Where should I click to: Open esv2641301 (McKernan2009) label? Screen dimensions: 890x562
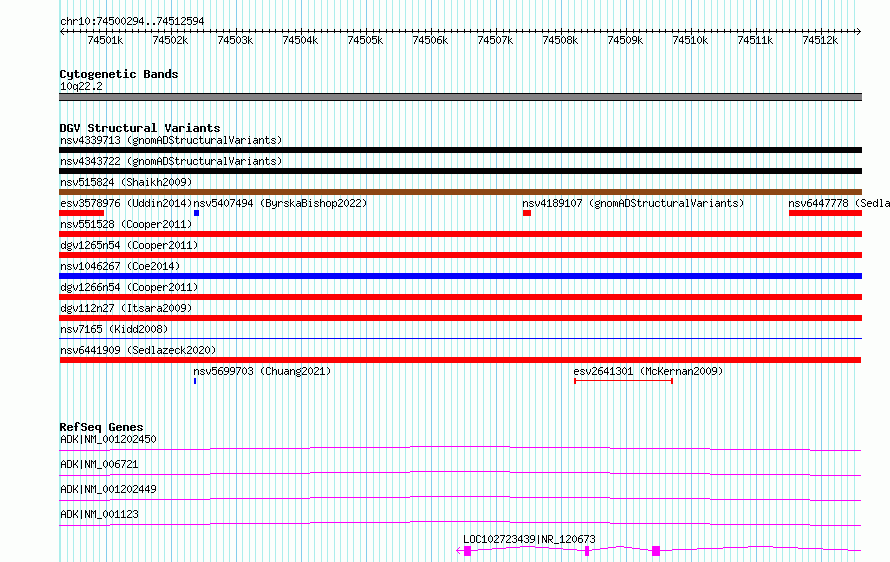point(648,371)
